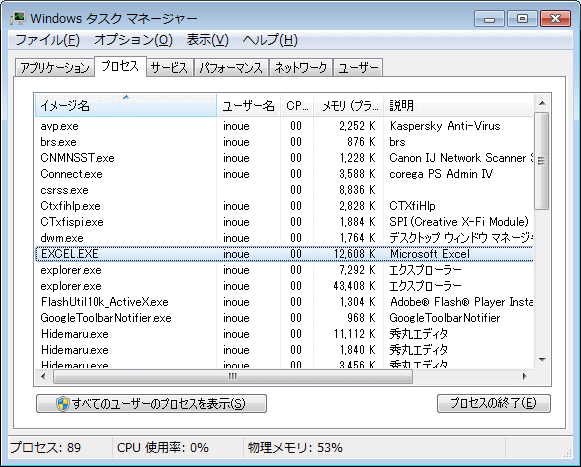This screenshot has width=581, height=467.
Task: Sort by メモリ (プラ... column header
Action: 349,106
